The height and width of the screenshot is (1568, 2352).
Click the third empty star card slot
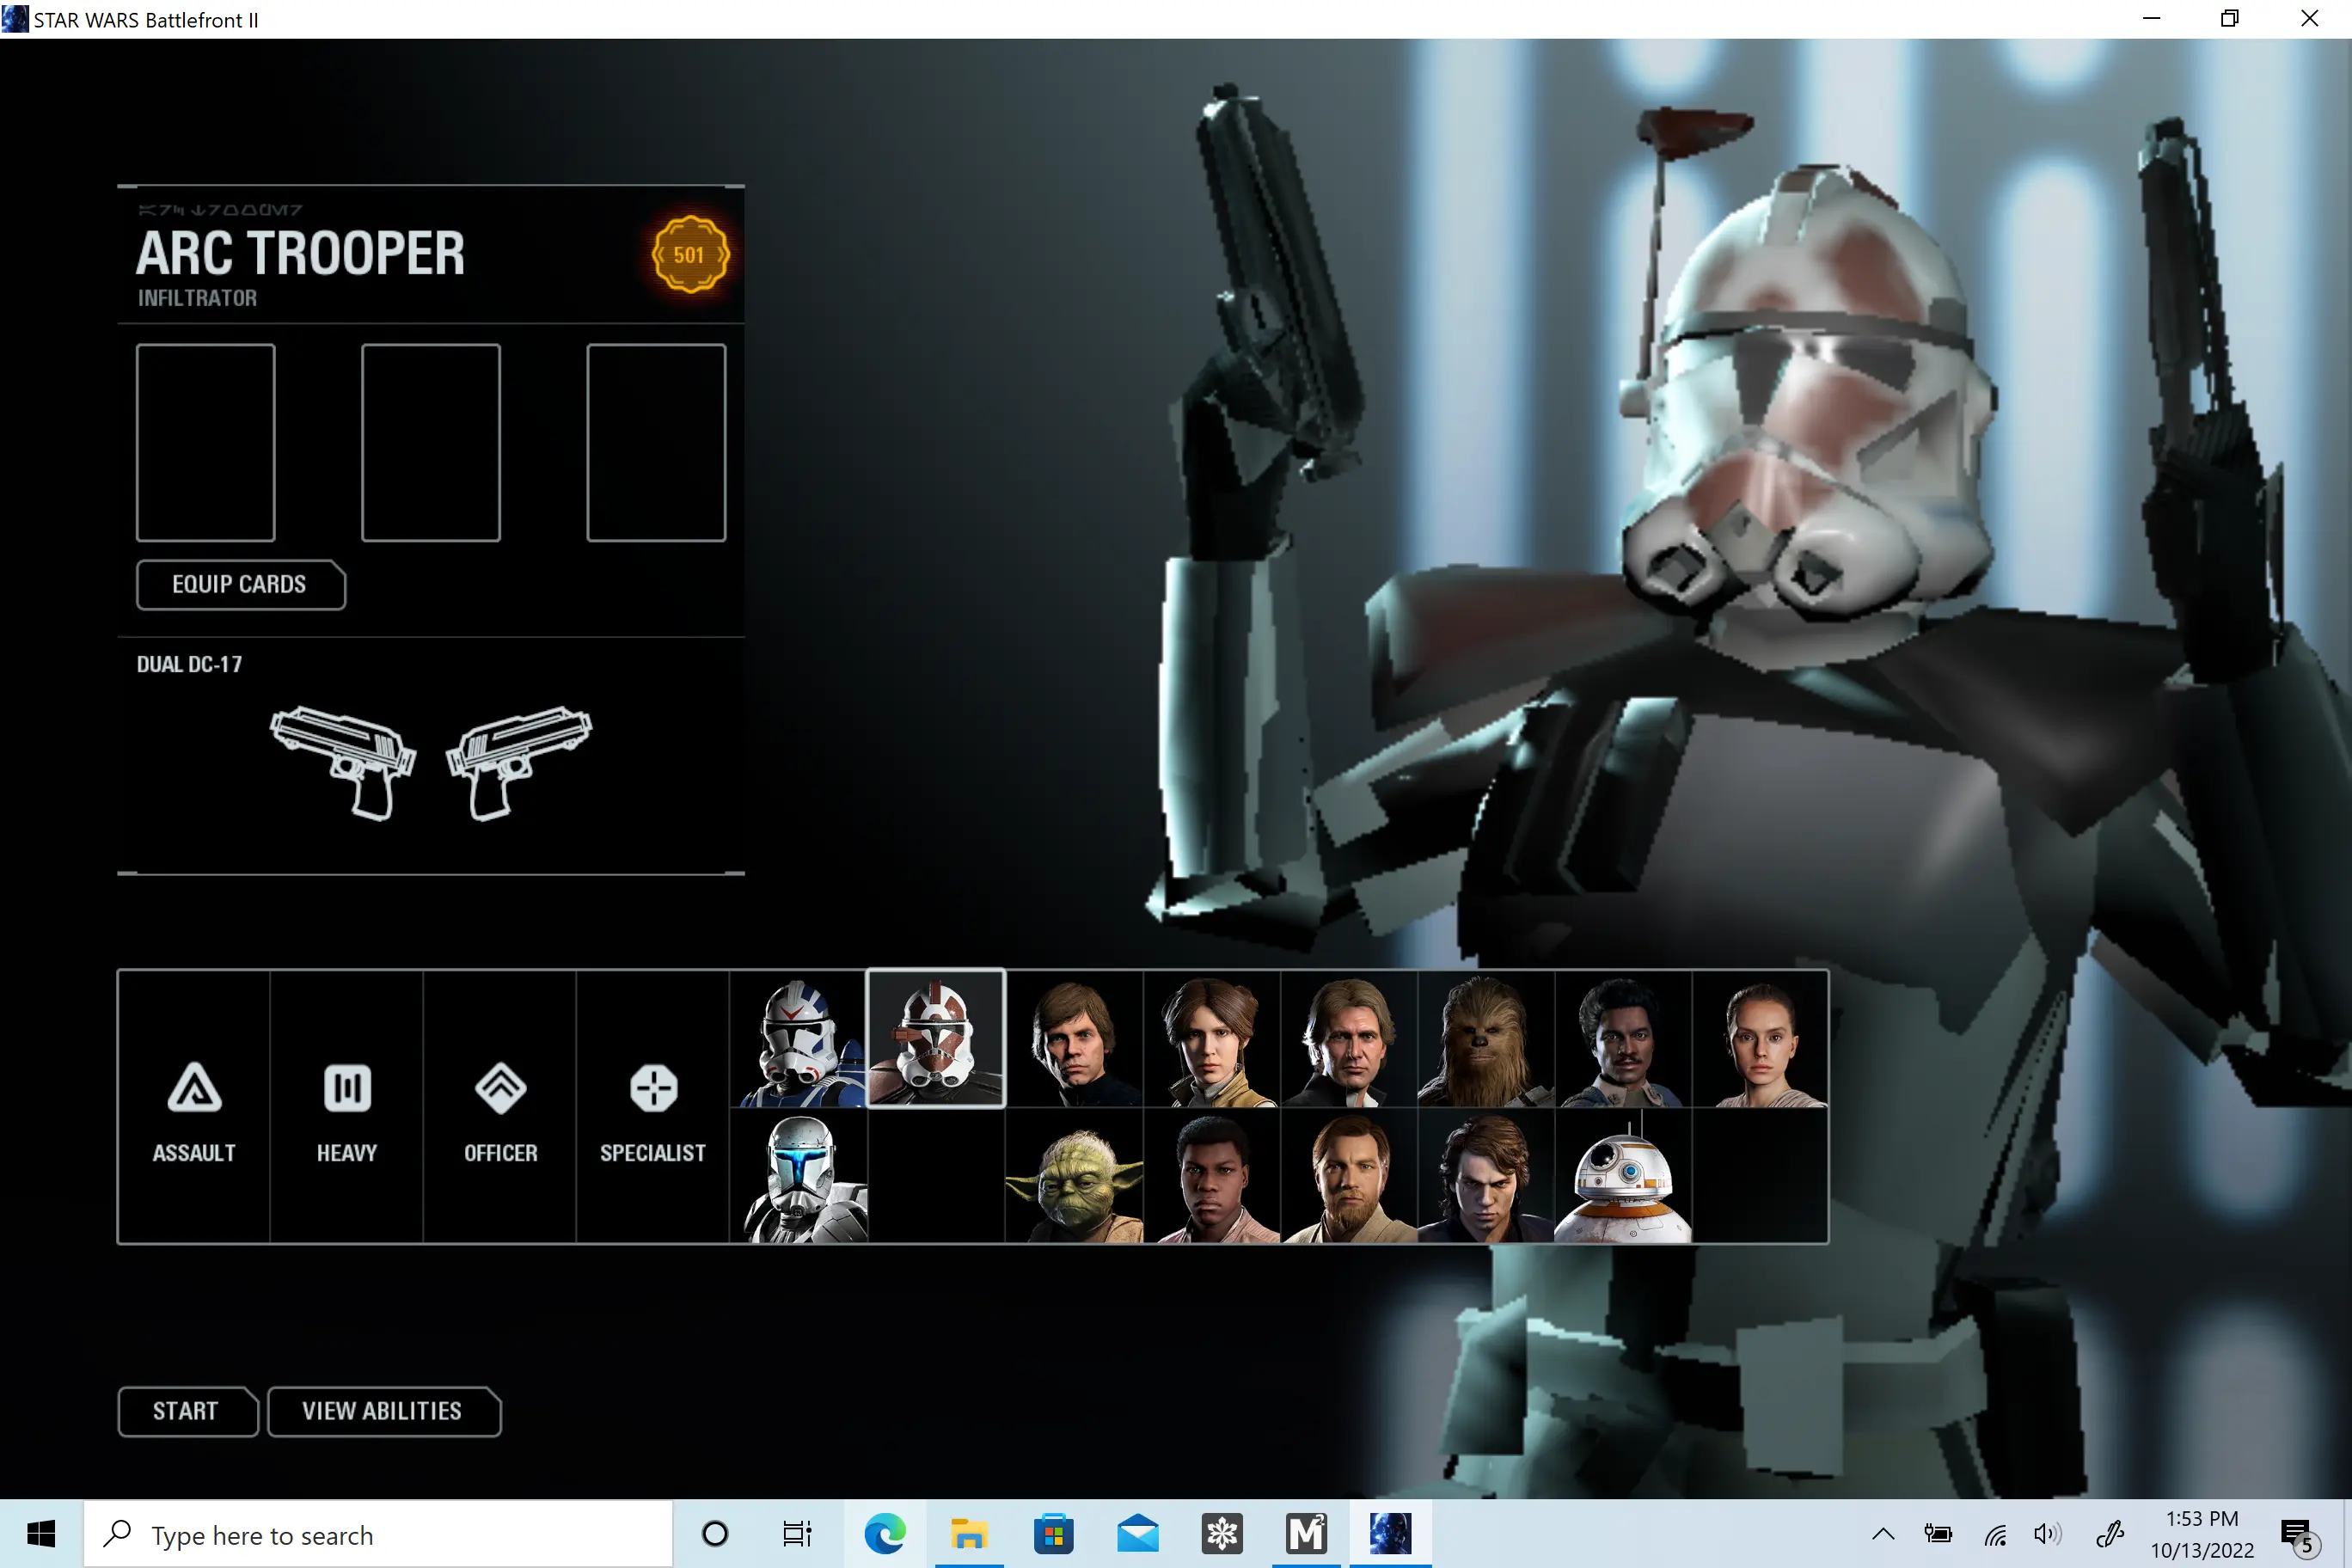[656, 443]
